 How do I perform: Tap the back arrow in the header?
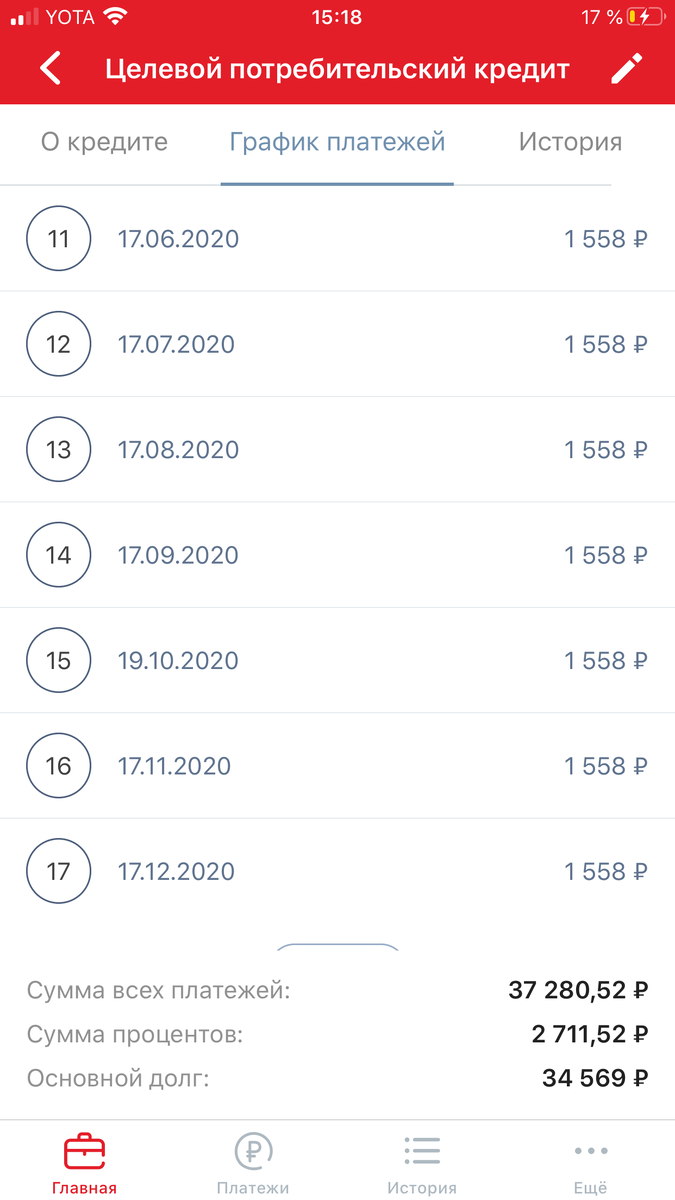pos(49,68)
